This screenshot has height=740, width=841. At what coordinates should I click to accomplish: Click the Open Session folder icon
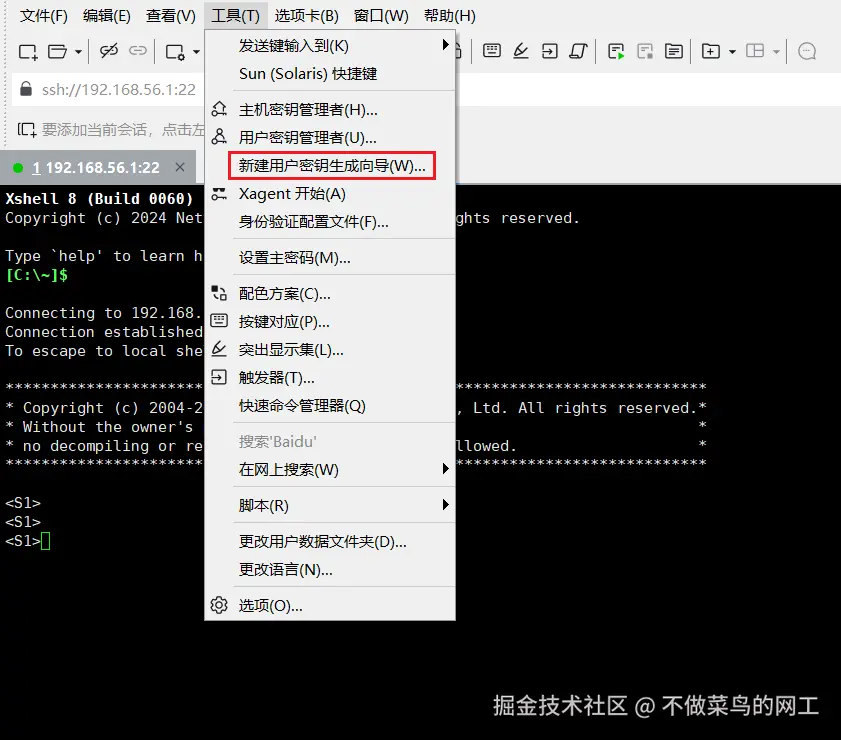point(57,51)
